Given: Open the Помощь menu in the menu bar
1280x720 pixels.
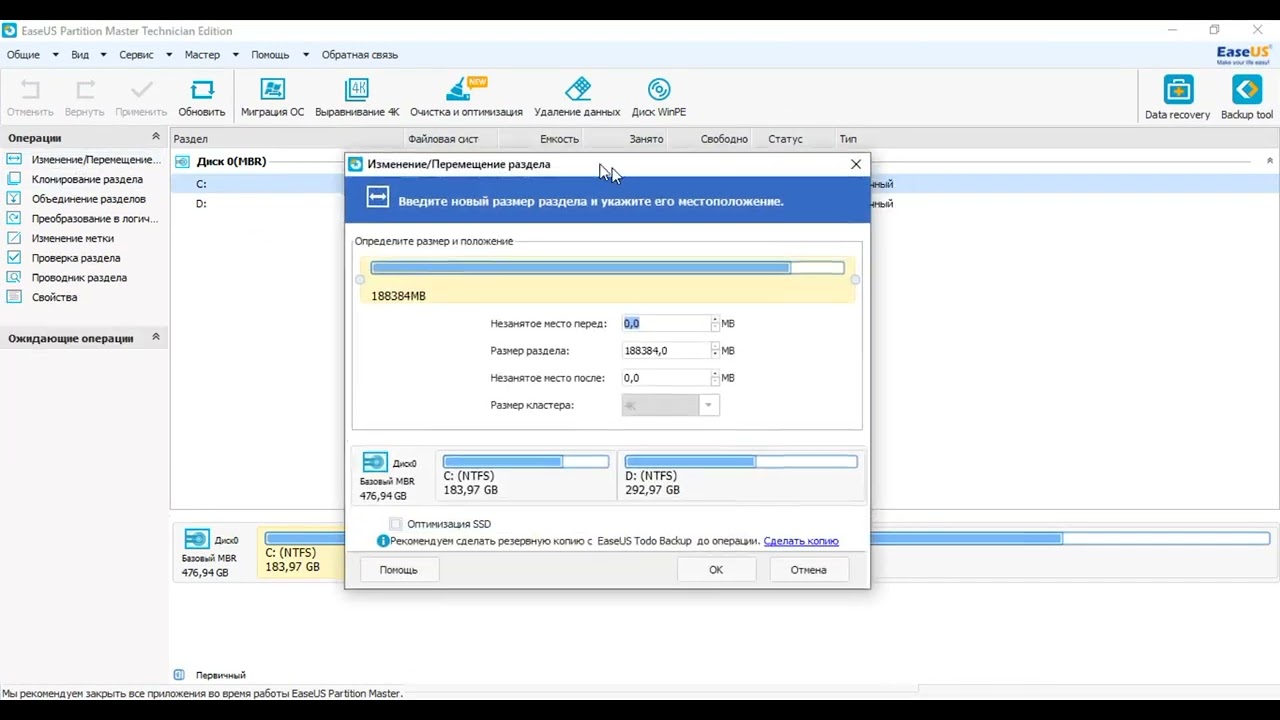Looking at the screenshot, I should coord(279,55).
